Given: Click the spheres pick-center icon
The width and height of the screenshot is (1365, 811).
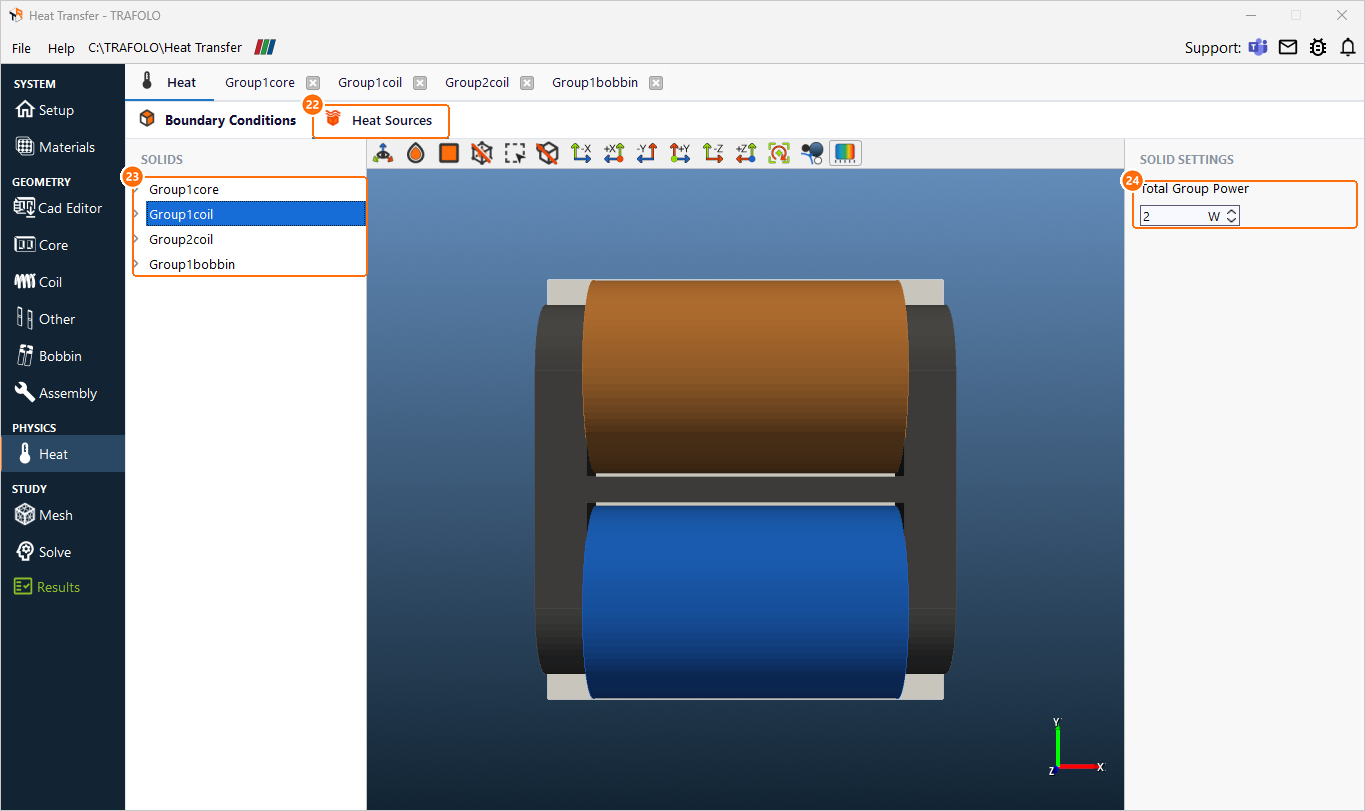Looking at the screenshot, I should tap(812, 153).
